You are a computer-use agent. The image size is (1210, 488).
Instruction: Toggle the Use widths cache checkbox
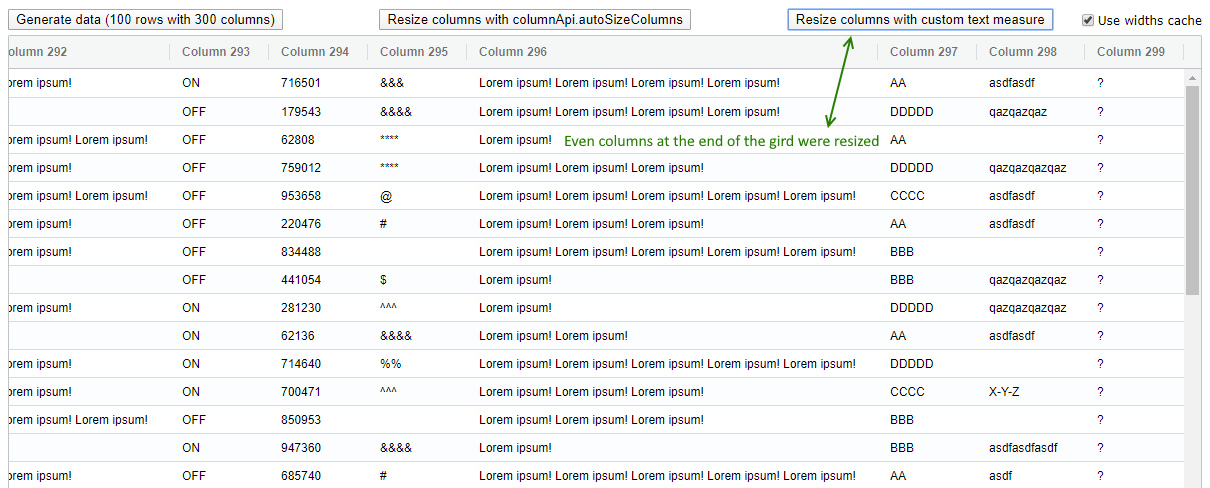tap(1088, 20)
